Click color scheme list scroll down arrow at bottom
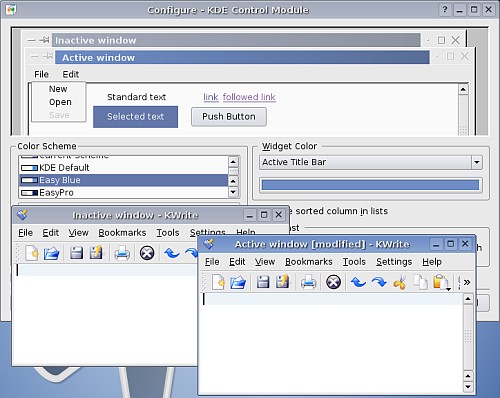 (x=233, y=192)
